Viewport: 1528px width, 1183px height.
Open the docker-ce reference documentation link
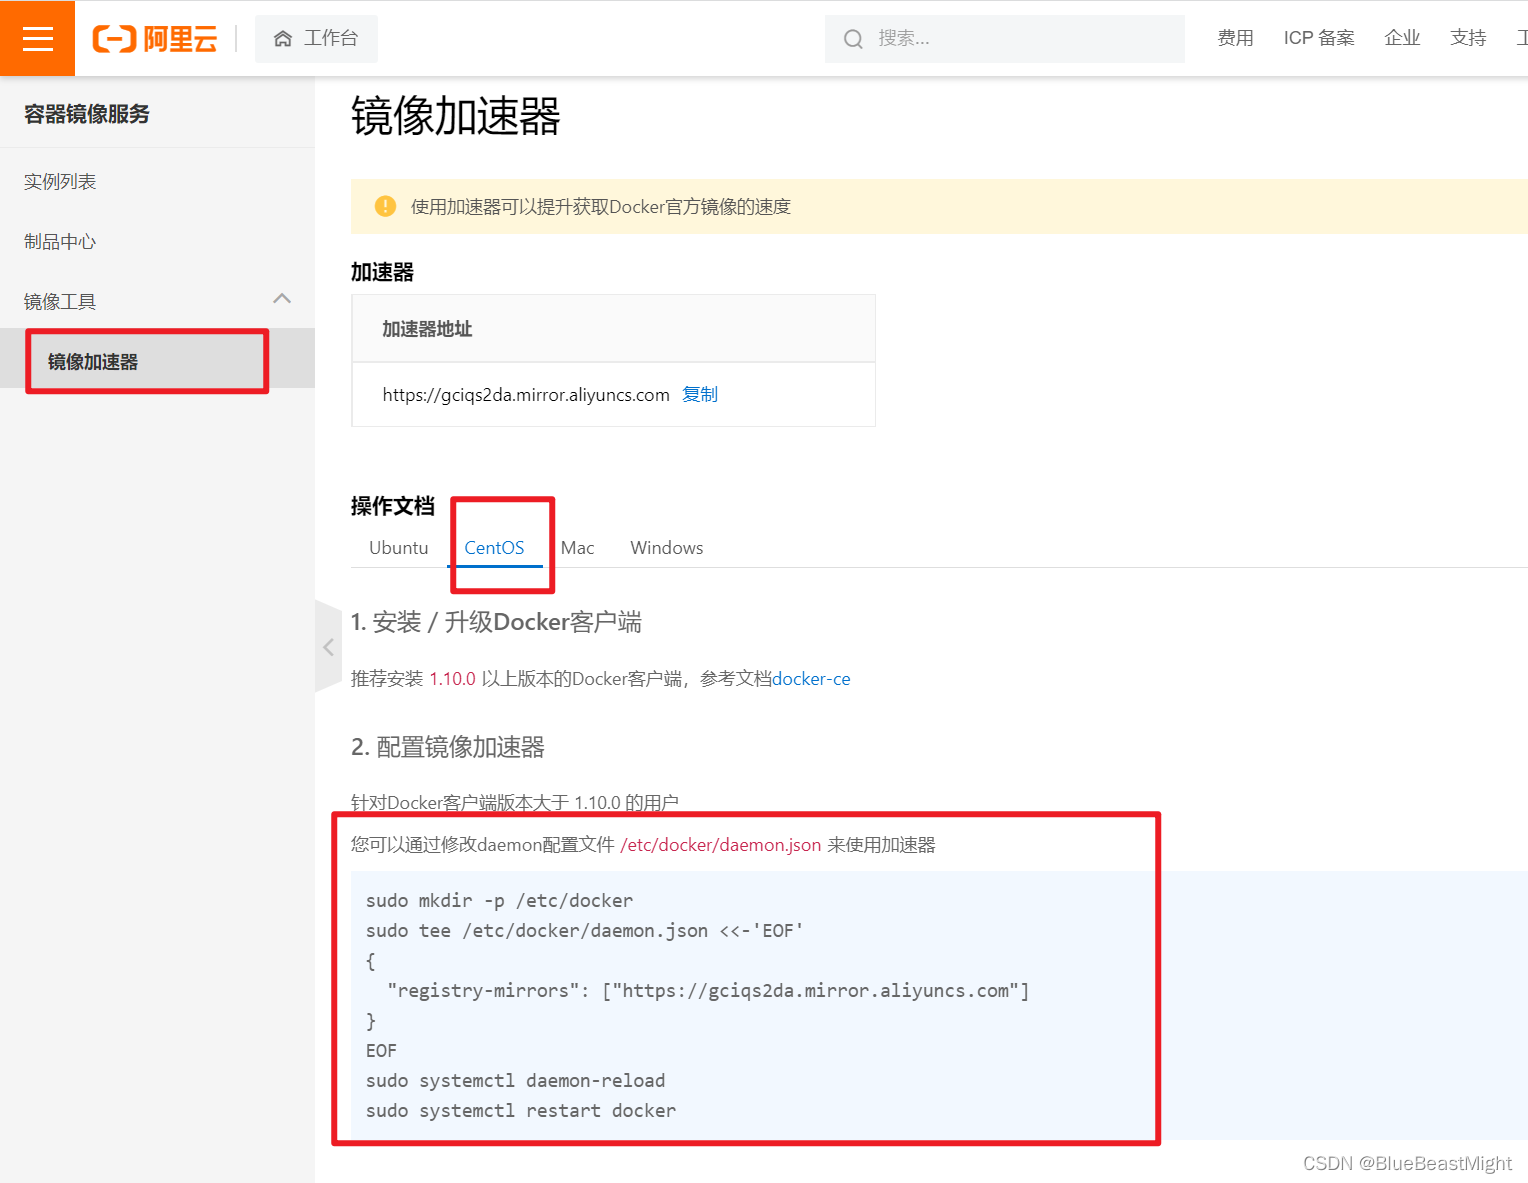point(811,678)
